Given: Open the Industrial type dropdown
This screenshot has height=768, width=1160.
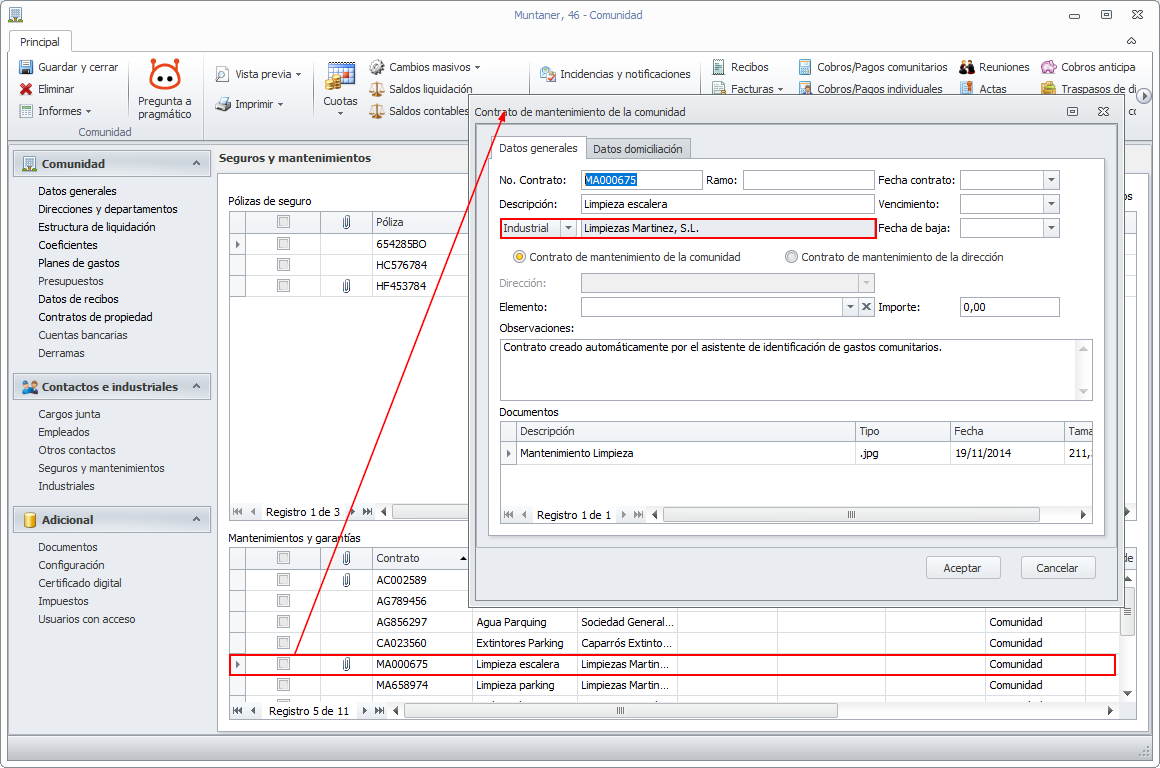Looking at the screenshot, I should tap(568, 228).
